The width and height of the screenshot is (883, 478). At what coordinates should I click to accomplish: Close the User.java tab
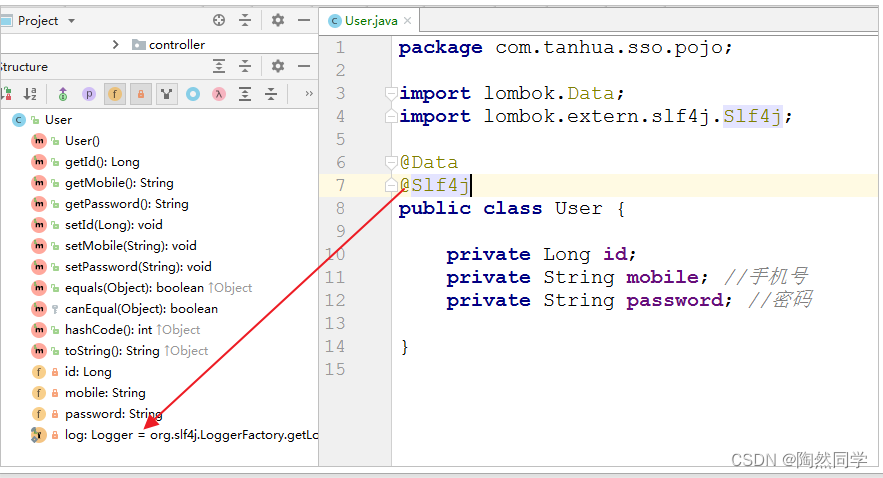[x=408, y=21]
